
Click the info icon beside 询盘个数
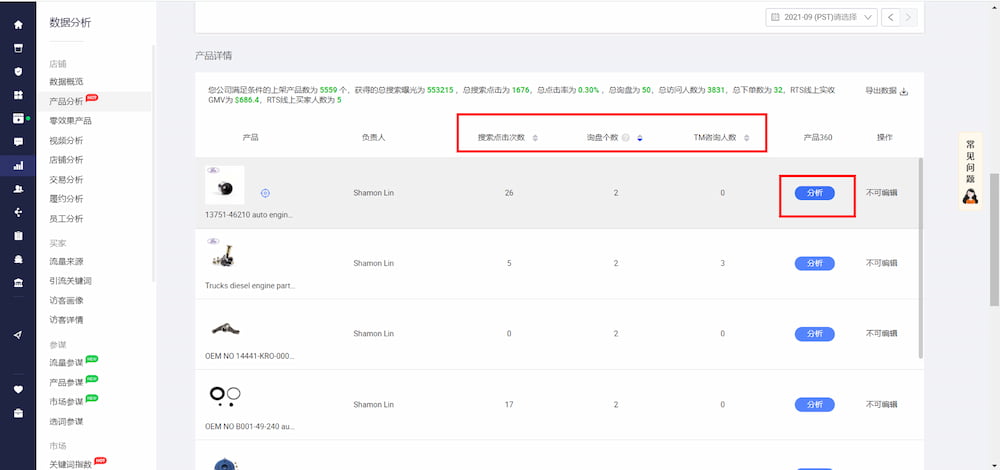(x=626, y=138)
